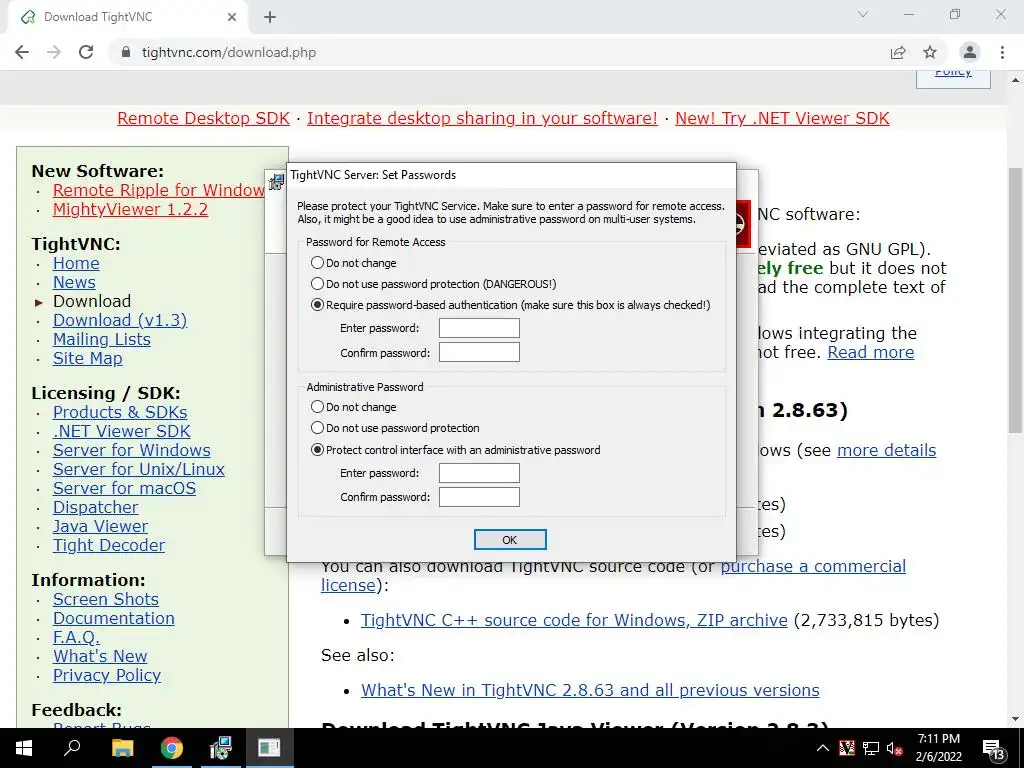Screen dimensions: 1024x768
Task: Click administrative Enter password field
Action: click(x=479, y=473)
